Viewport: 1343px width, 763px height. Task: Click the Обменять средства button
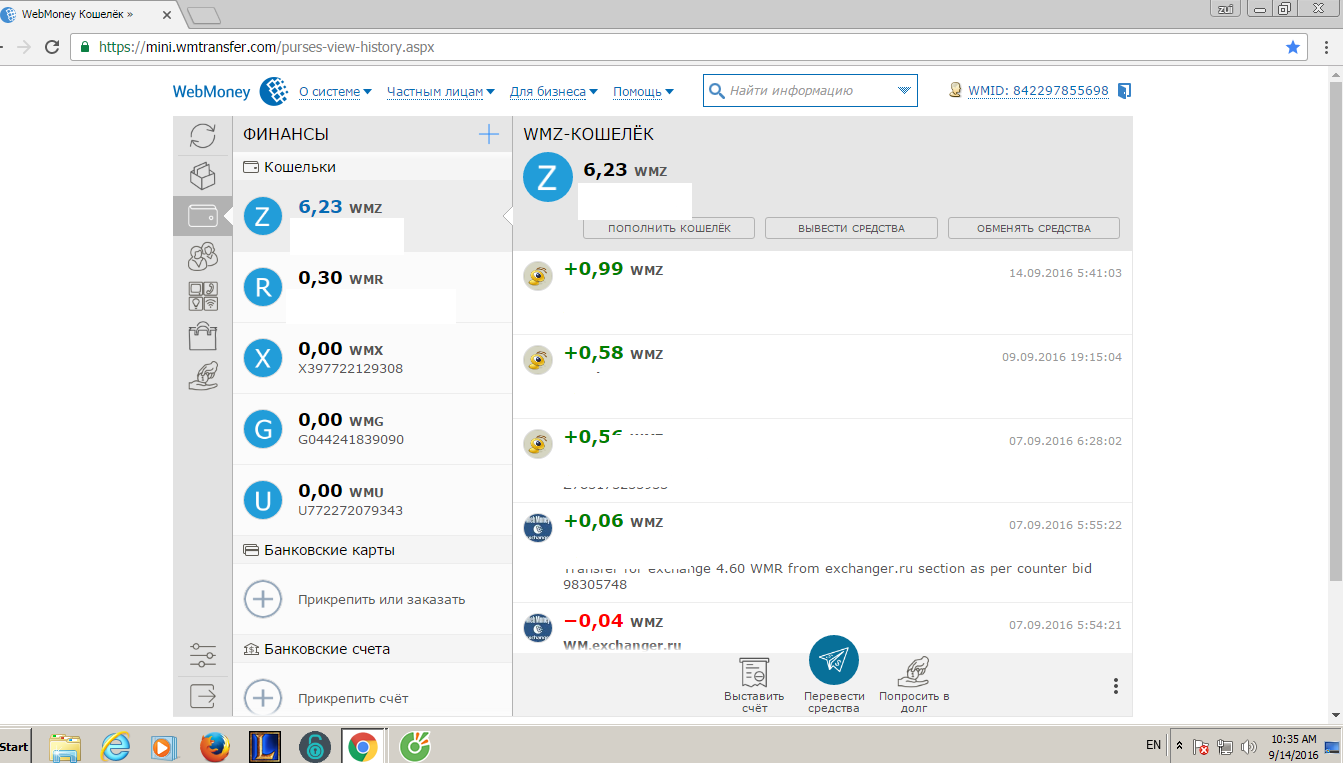coord(1034,228)
